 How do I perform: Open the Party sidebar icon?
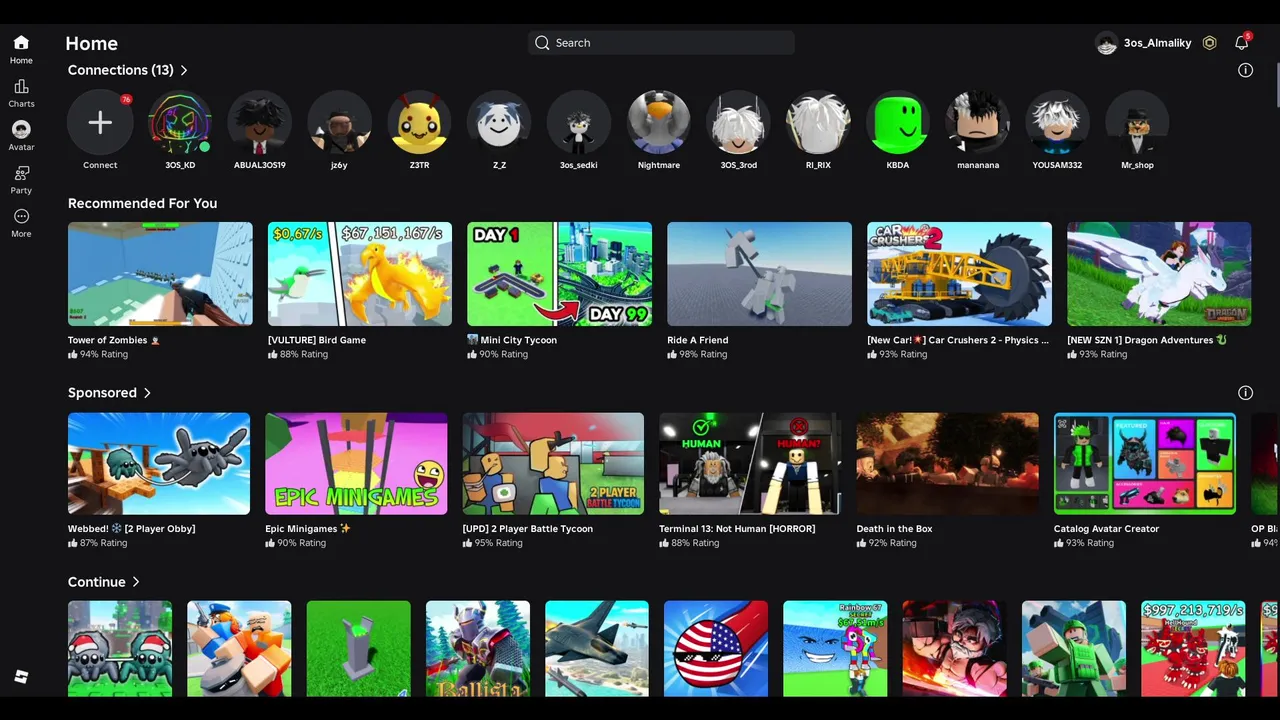click(21, 180)
